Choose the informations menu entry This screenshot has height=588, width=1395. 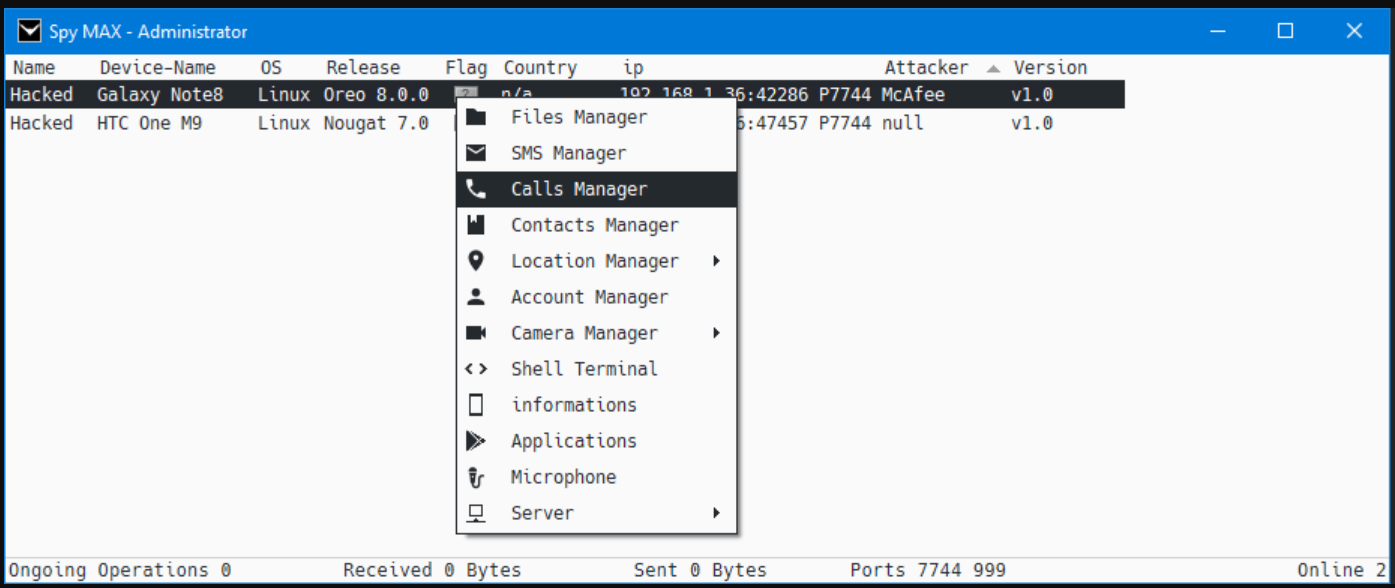tap(574, 405)
